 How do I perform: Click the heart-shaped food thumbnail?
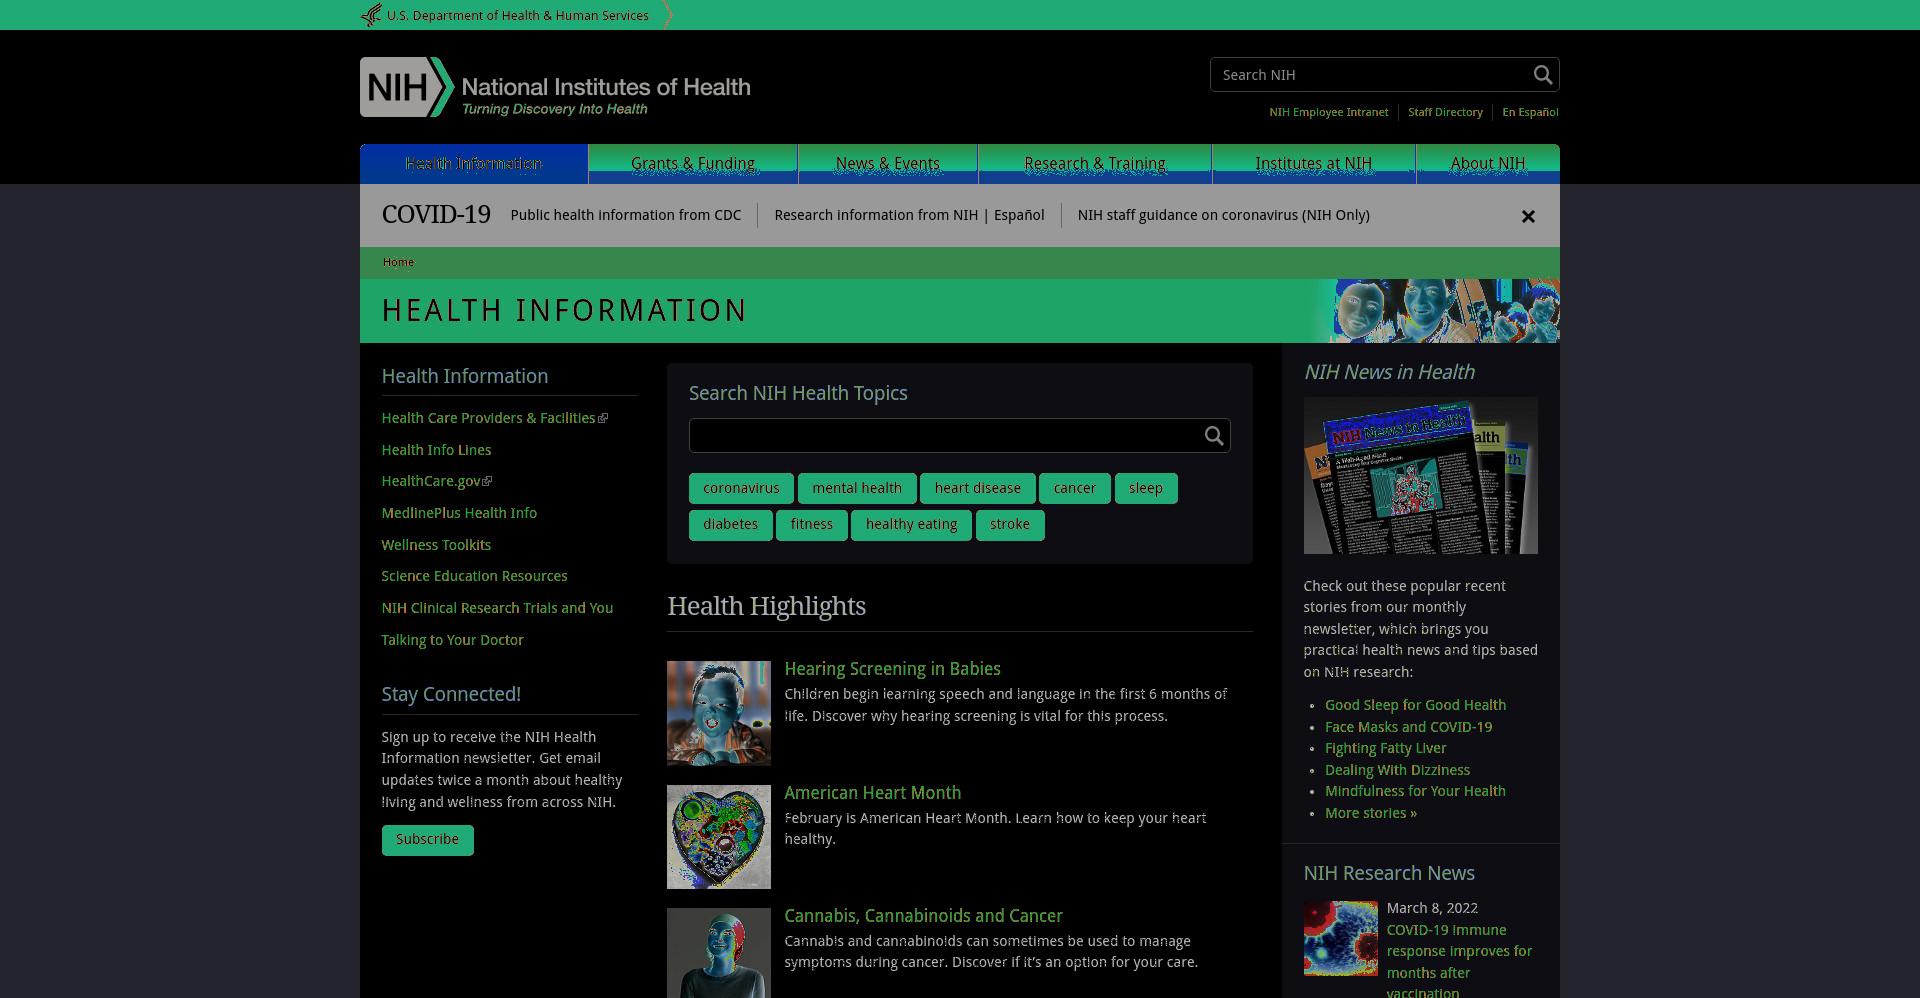[719, 837]
